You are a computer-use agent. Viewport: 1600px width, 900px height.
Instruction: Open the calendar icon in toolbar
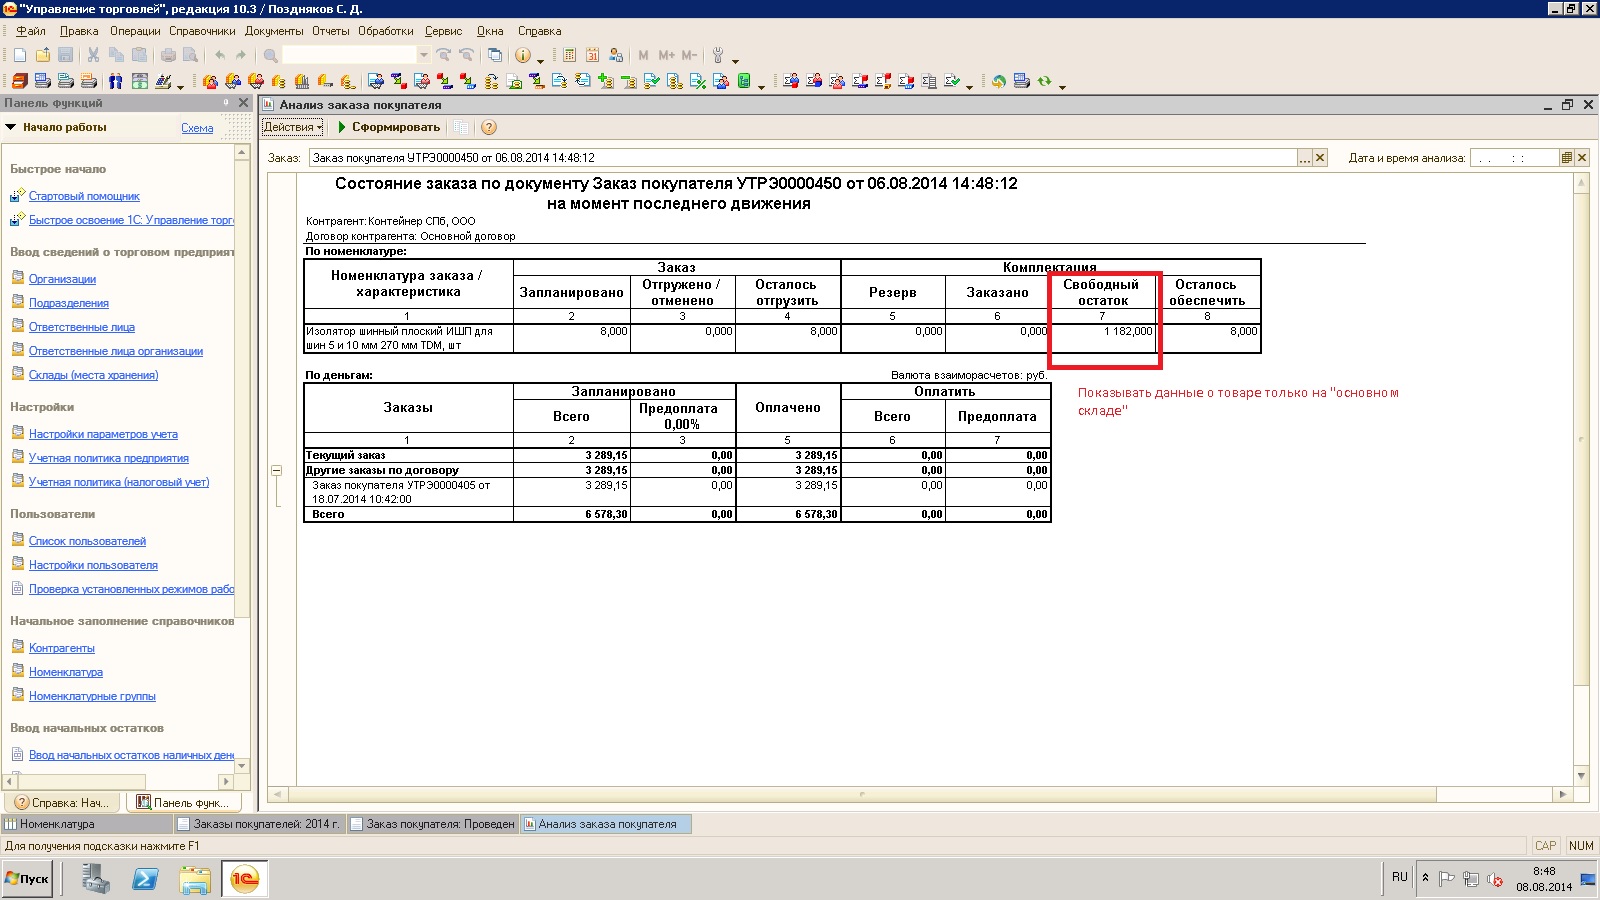[592, 55]
